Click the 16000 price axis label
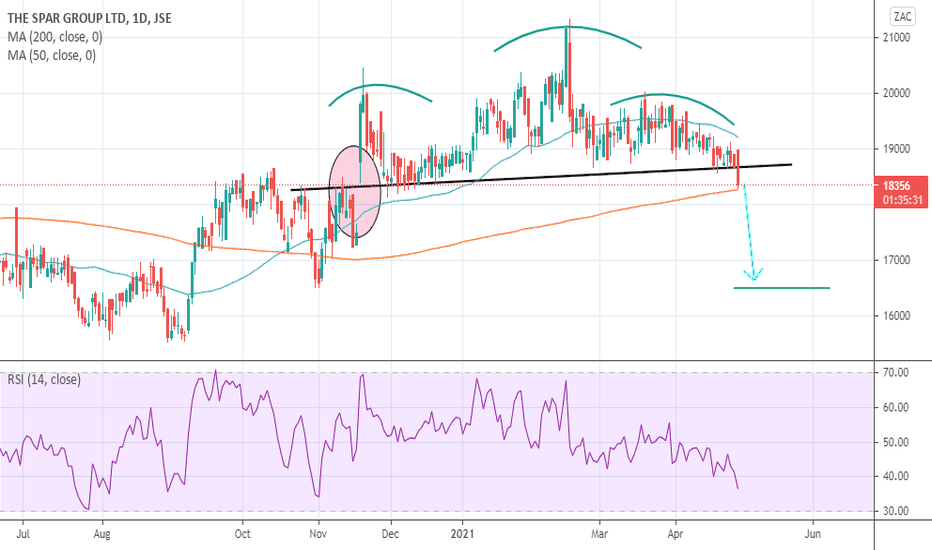932x550 pixels. point(896,316)
